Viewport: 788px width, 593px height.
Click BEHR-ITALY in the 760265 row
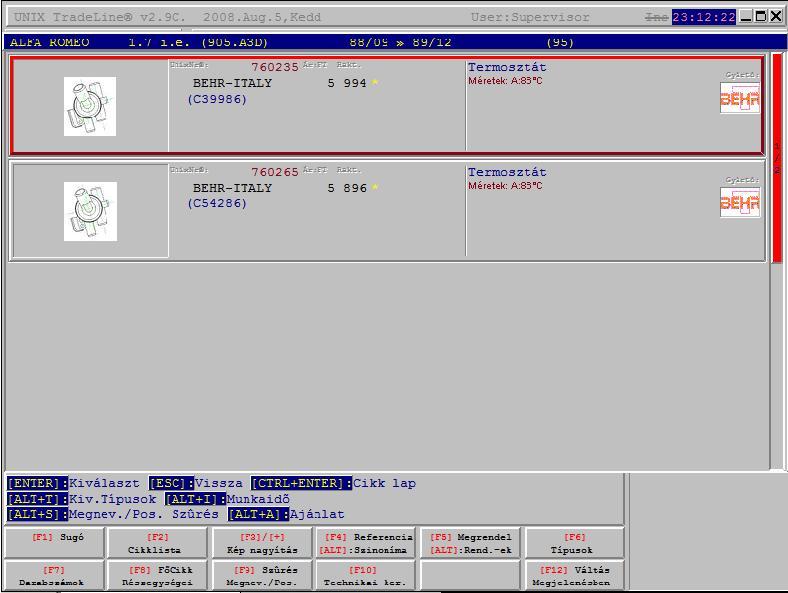coord(232,188)
